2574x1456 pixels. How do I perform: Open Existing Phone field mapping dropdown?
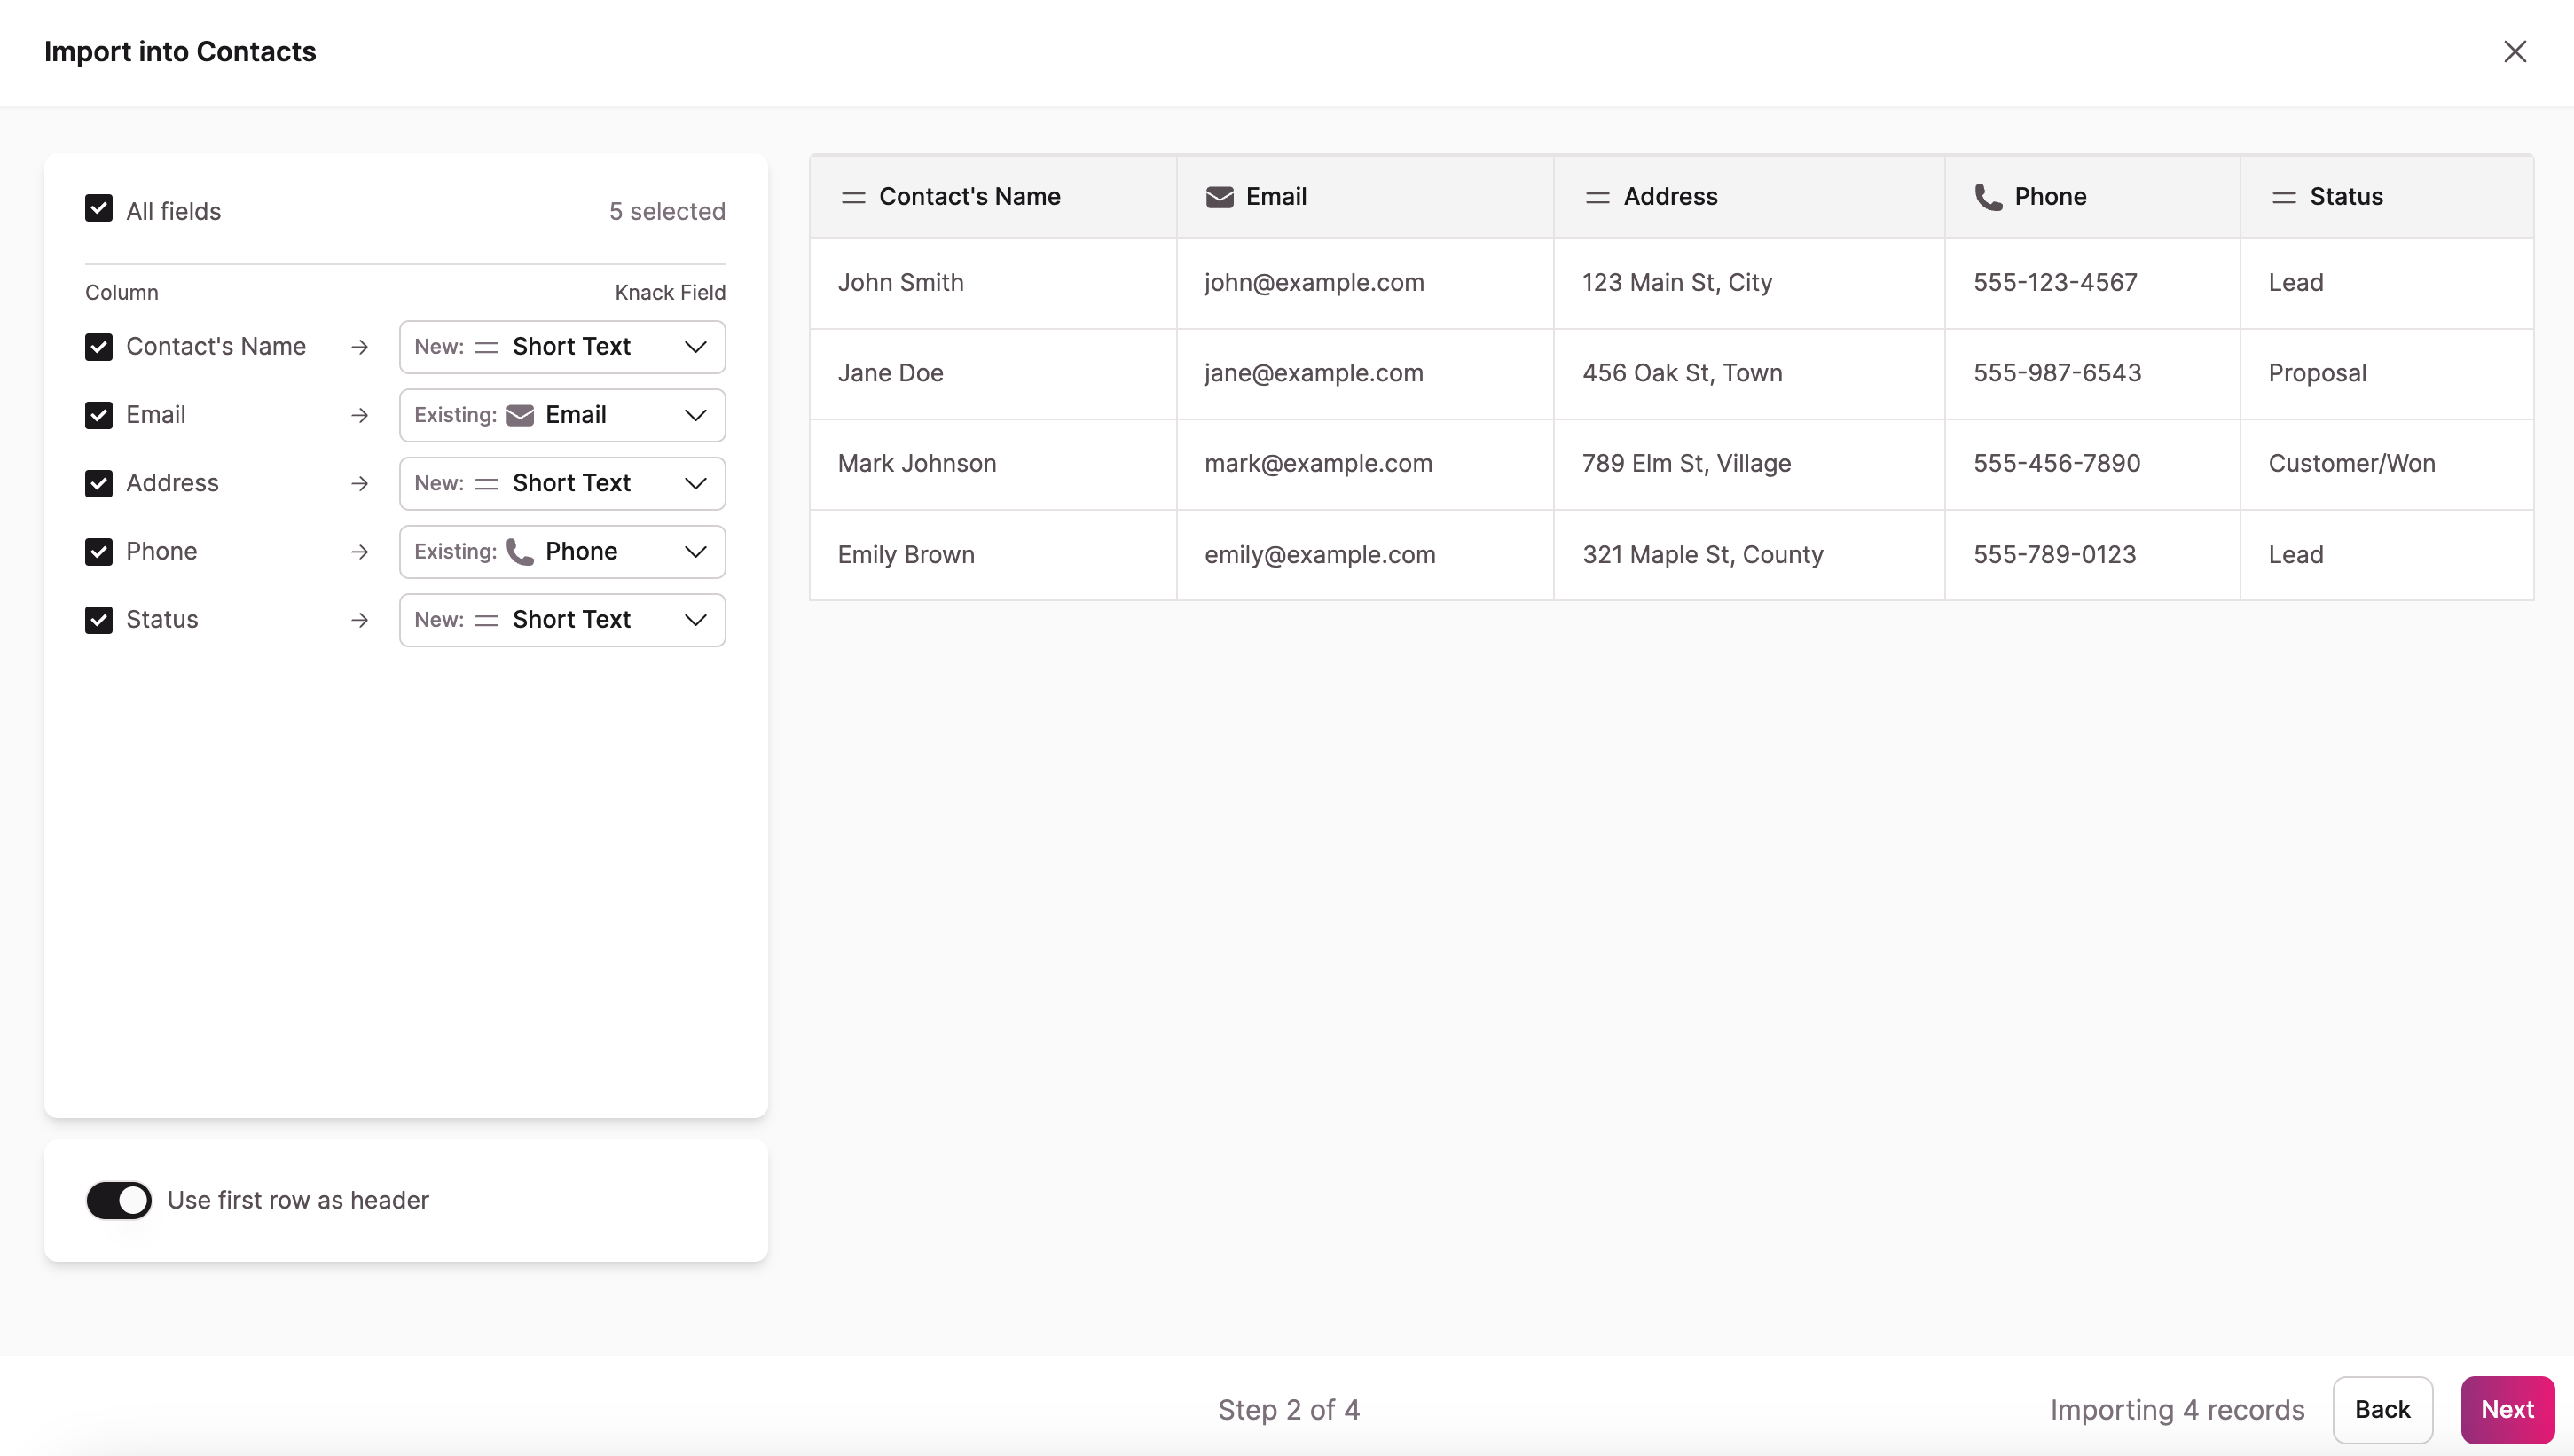[562, 552]
